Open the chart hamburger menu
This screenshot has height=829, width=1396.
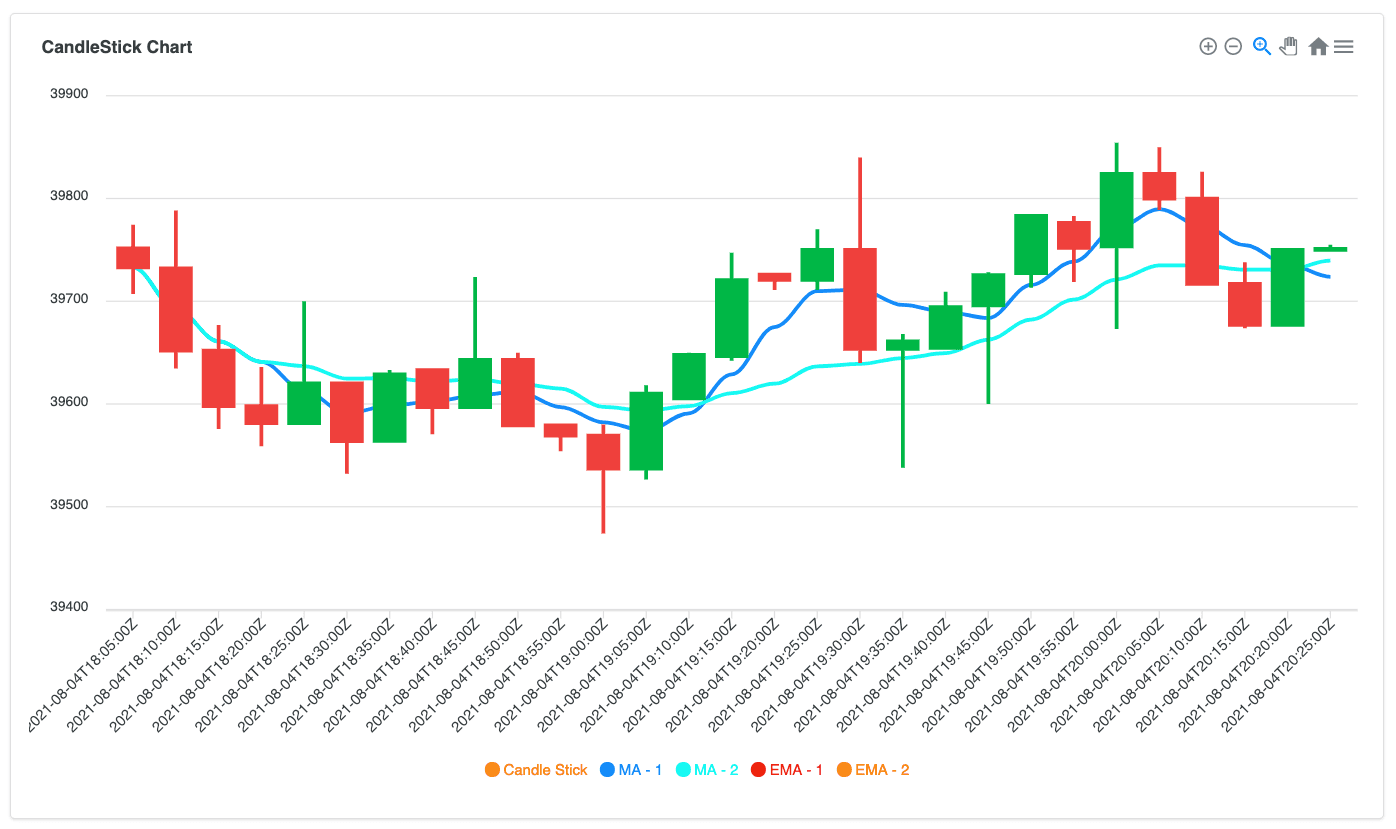click(1344, 46)
